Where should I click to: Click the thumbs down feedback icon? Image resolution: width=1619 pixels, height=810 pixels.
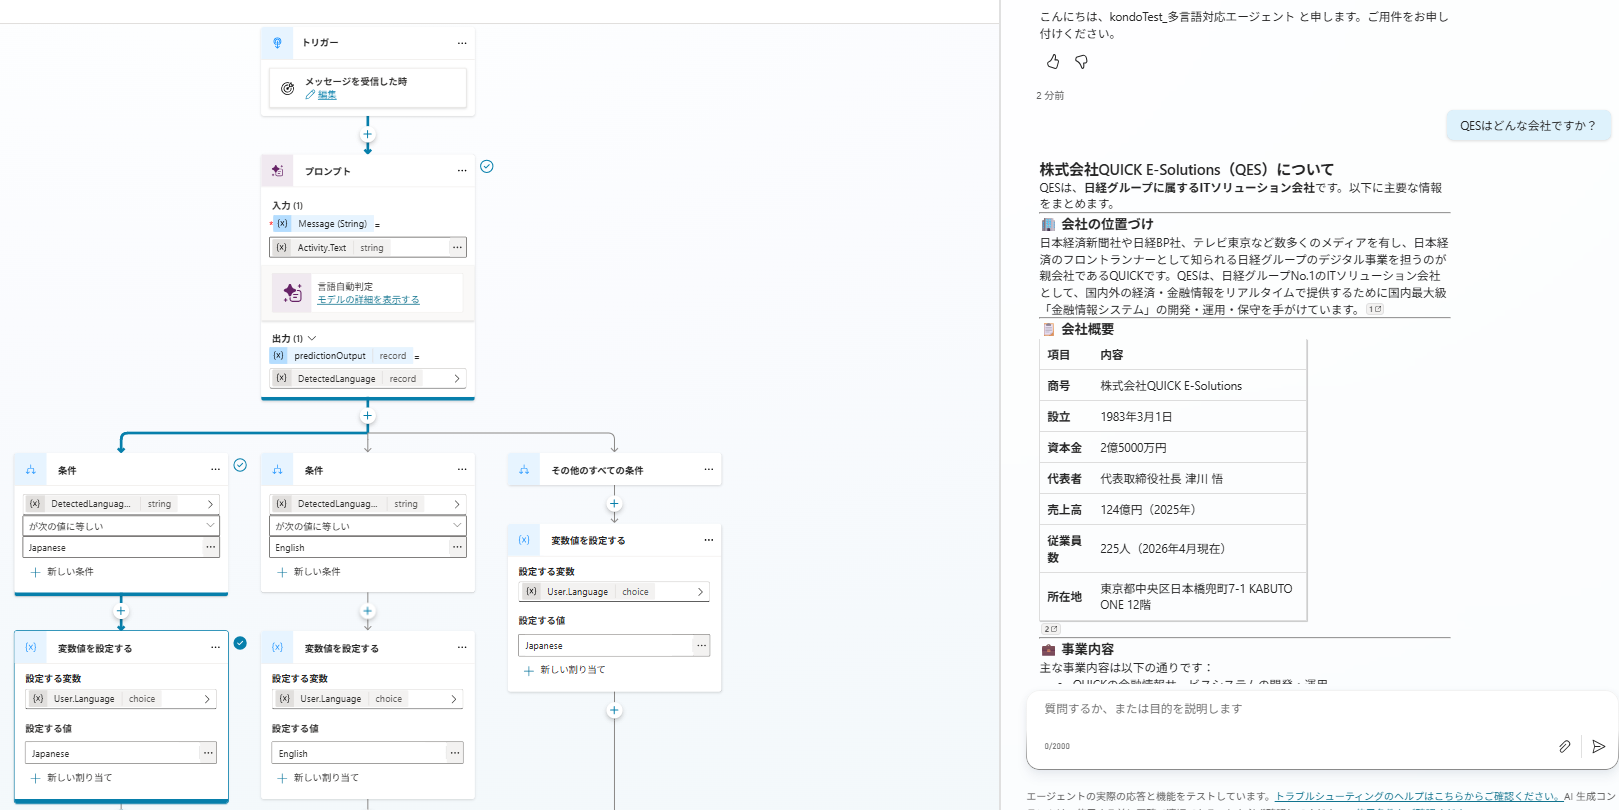(1081, 62)
